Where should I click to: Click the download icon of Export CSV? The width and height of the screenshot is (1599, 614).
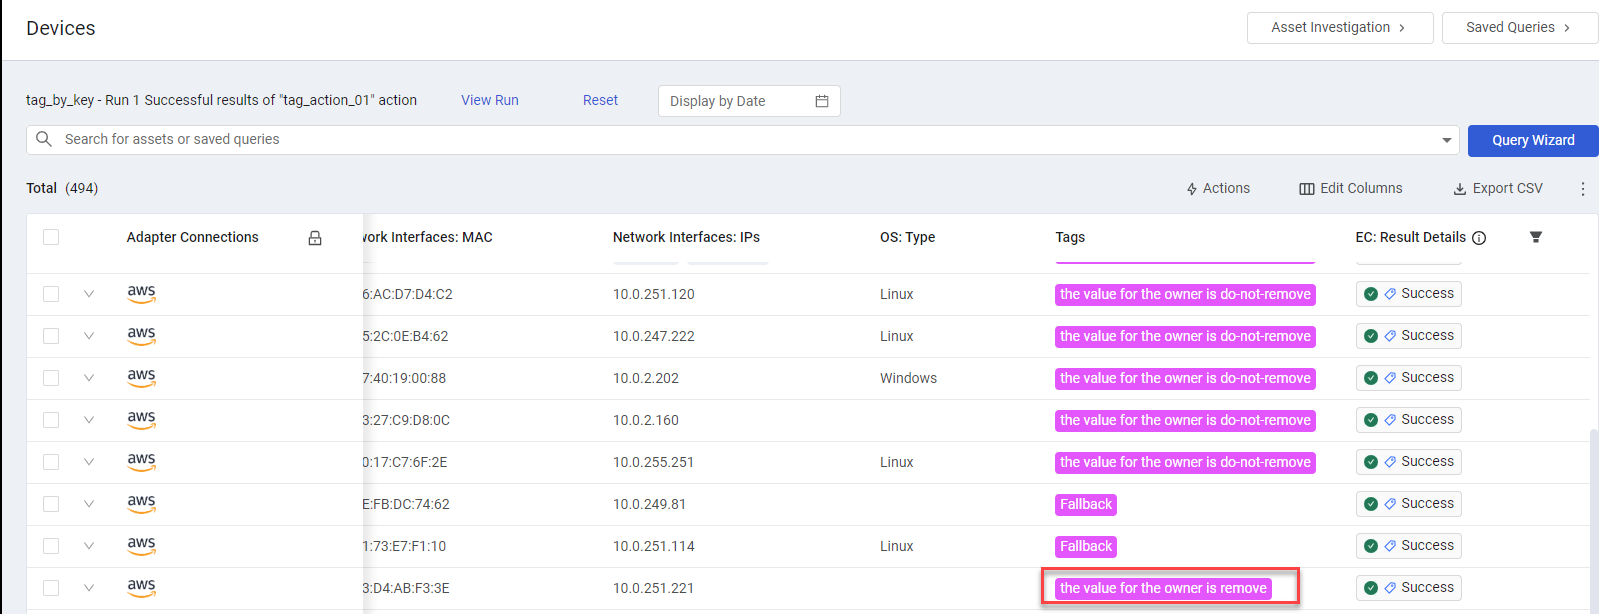1460,189
